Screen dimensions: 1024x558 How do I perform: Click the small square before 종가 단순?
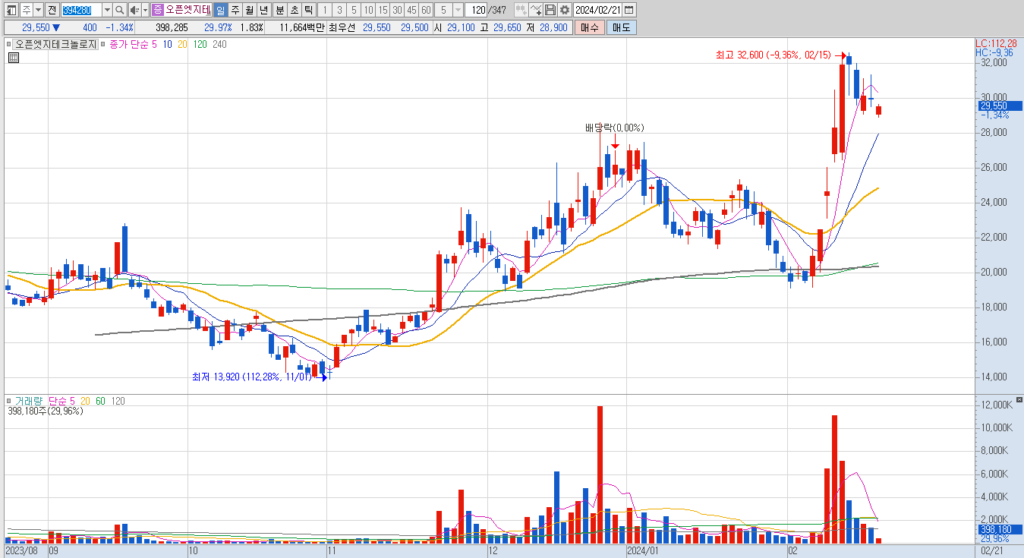coord(103,44)
